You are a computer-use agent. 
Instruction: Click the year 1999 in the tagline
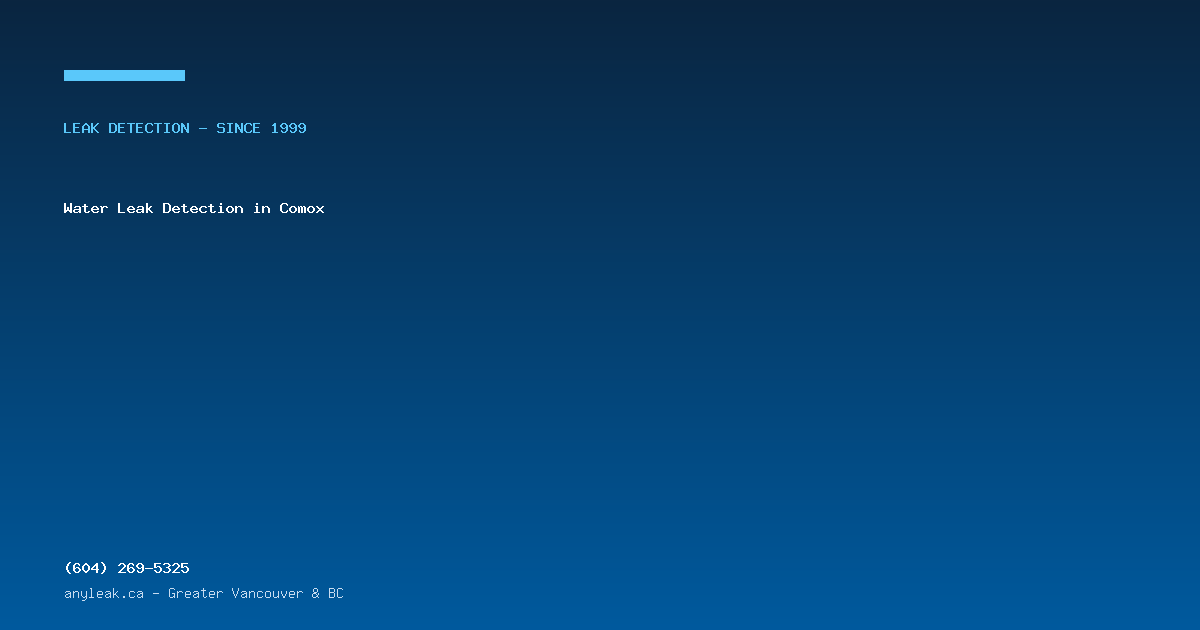click(x=288, y=128)
